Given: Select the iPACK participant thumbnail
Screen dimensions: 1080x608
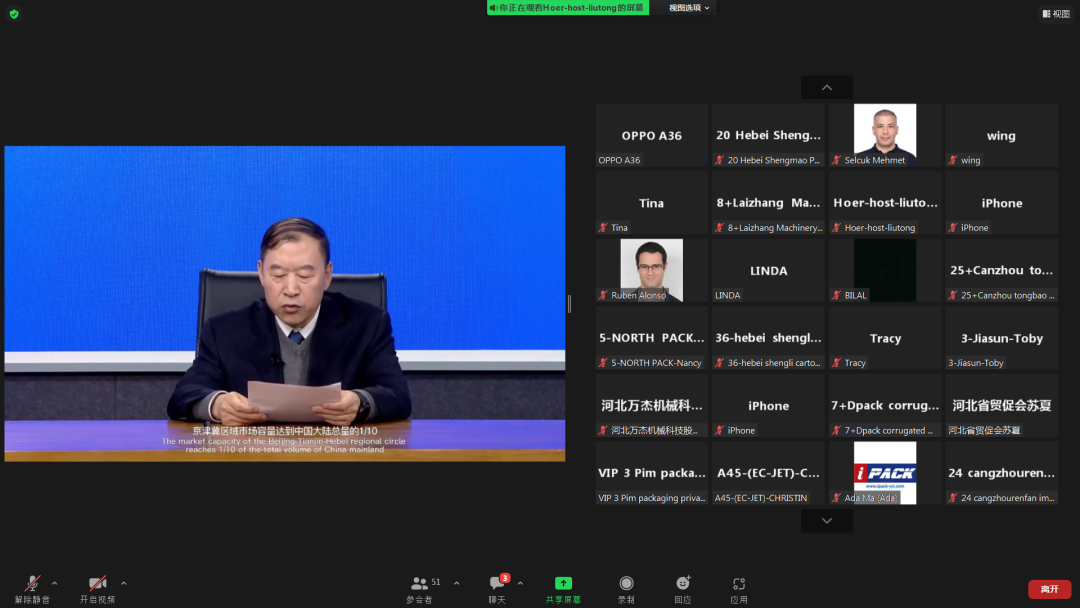Looking at the screenshot, I should click(x=884, y=472).
